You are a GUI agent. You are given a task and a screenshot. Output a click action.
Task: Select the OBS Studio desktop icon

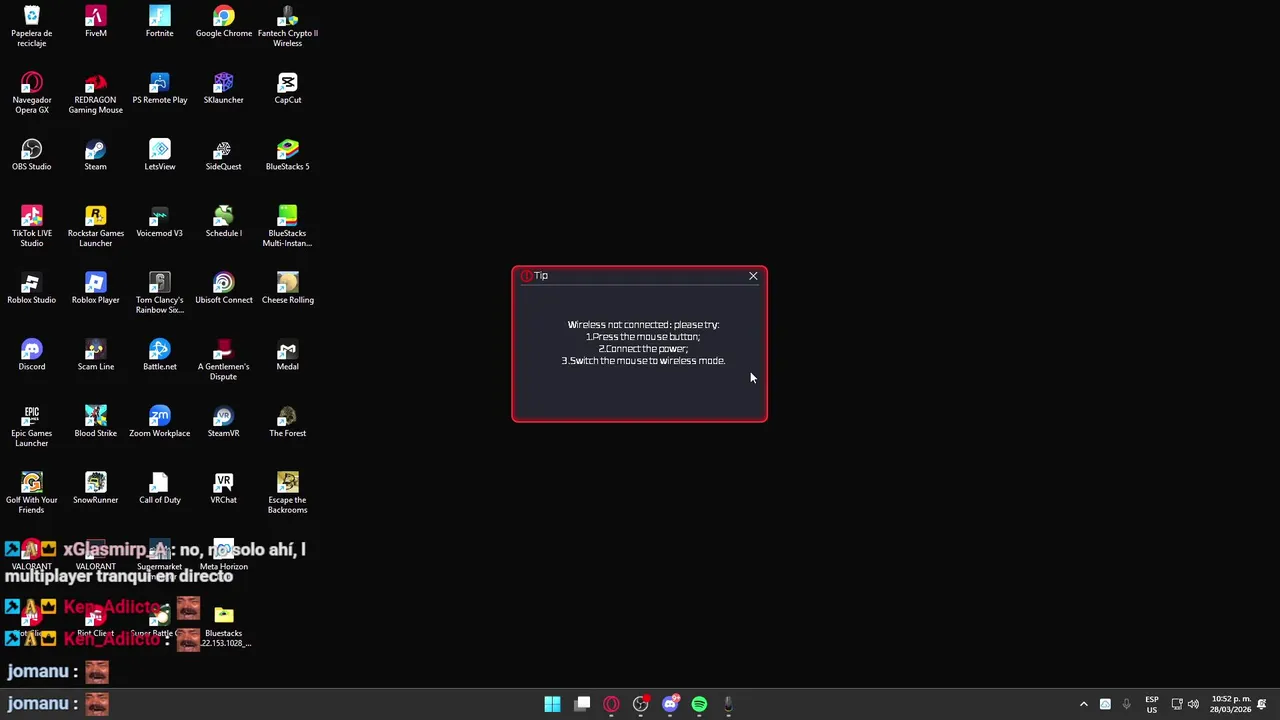click(31, 155)
